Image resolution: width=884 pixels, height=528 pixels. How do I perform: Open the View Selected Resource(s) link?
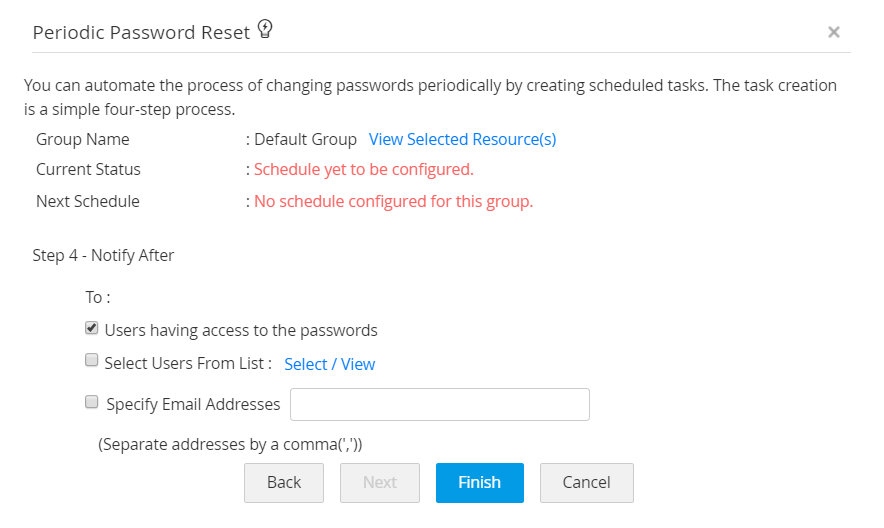coord(462,139)
